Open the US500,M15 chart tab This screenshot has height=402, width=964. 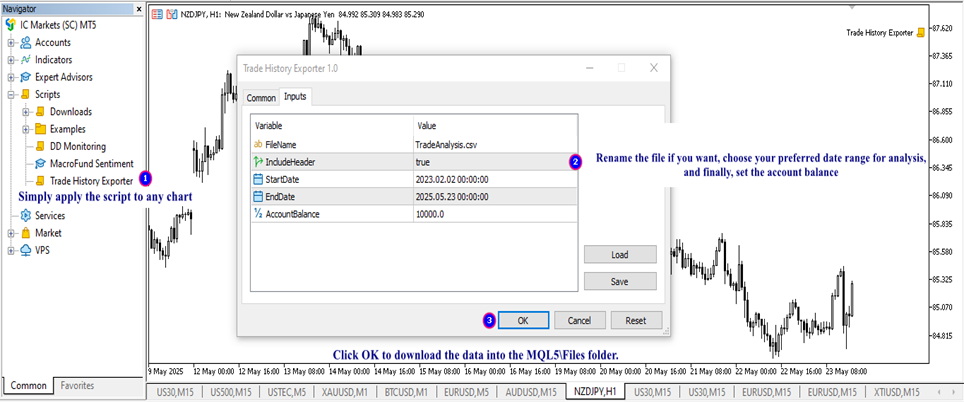pos(232,392)
